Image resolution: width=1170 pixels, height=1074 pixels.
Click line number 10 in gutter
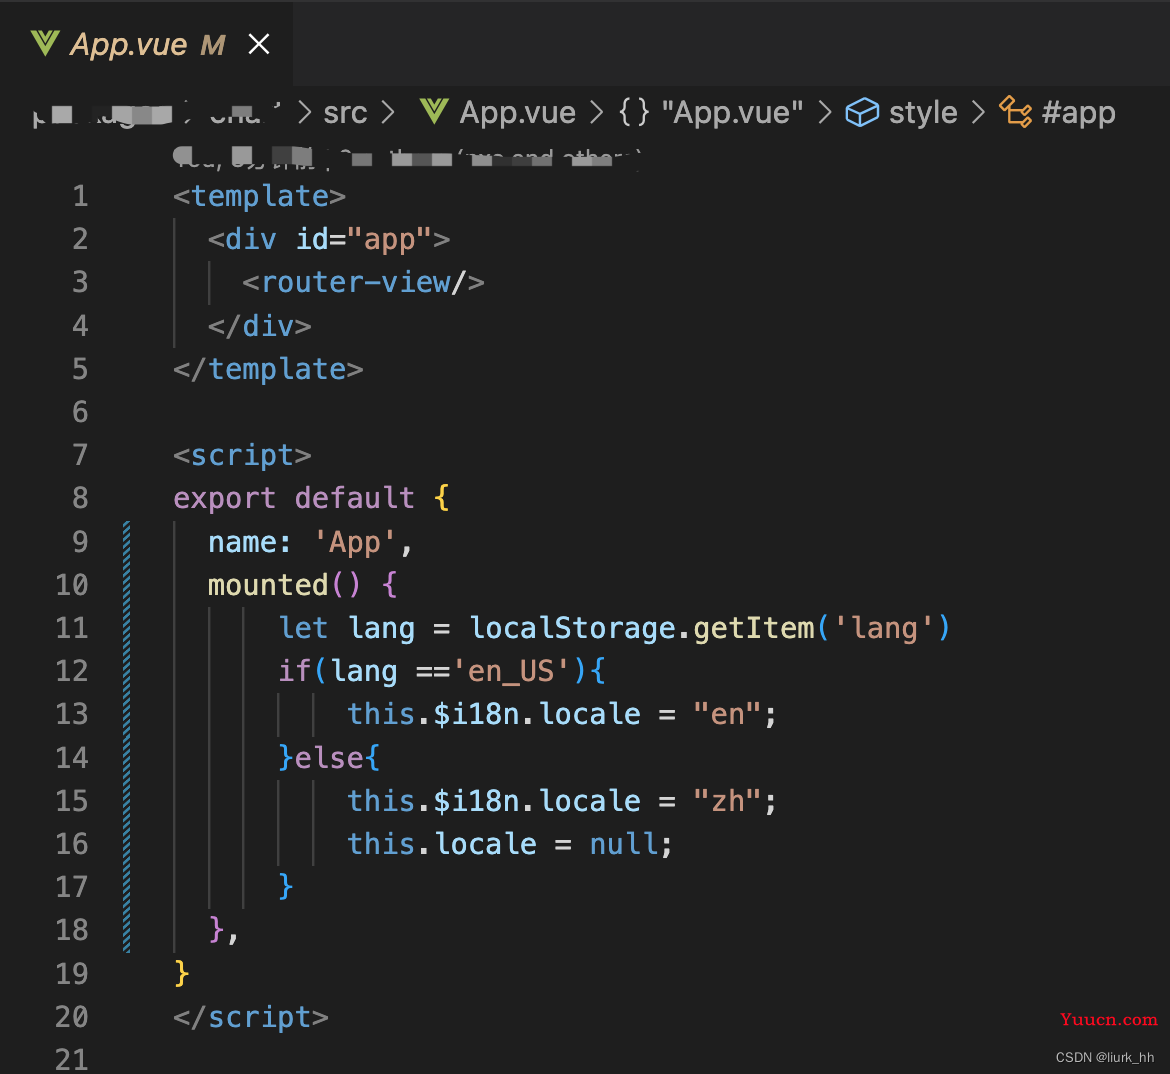click(x=72, y=584)
